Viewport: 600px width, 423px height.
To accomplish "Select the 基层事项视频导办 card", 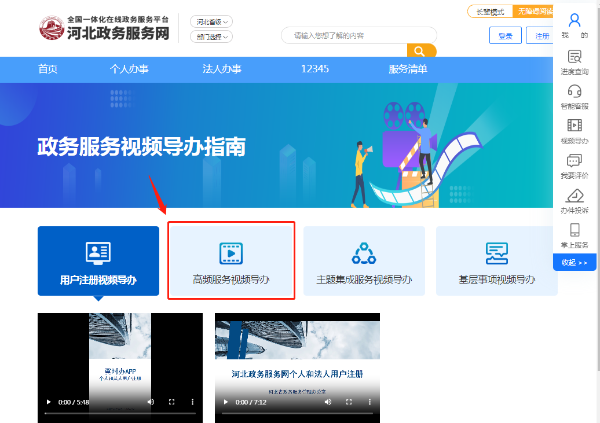I will pyautogui.click(x=497, y=261).
